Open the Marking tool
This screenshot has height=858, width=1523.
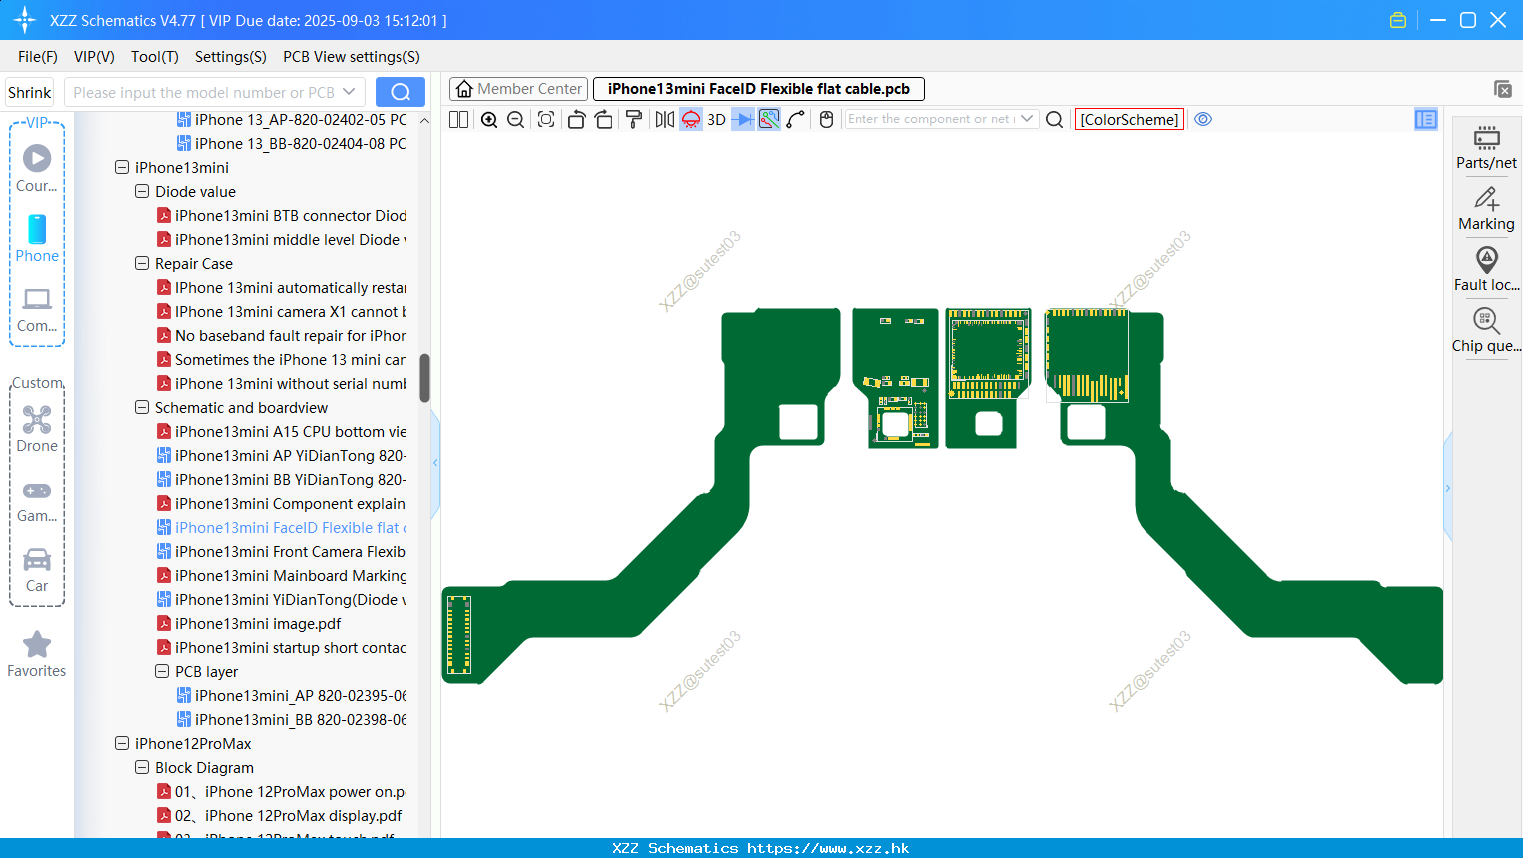point(1486,208)
